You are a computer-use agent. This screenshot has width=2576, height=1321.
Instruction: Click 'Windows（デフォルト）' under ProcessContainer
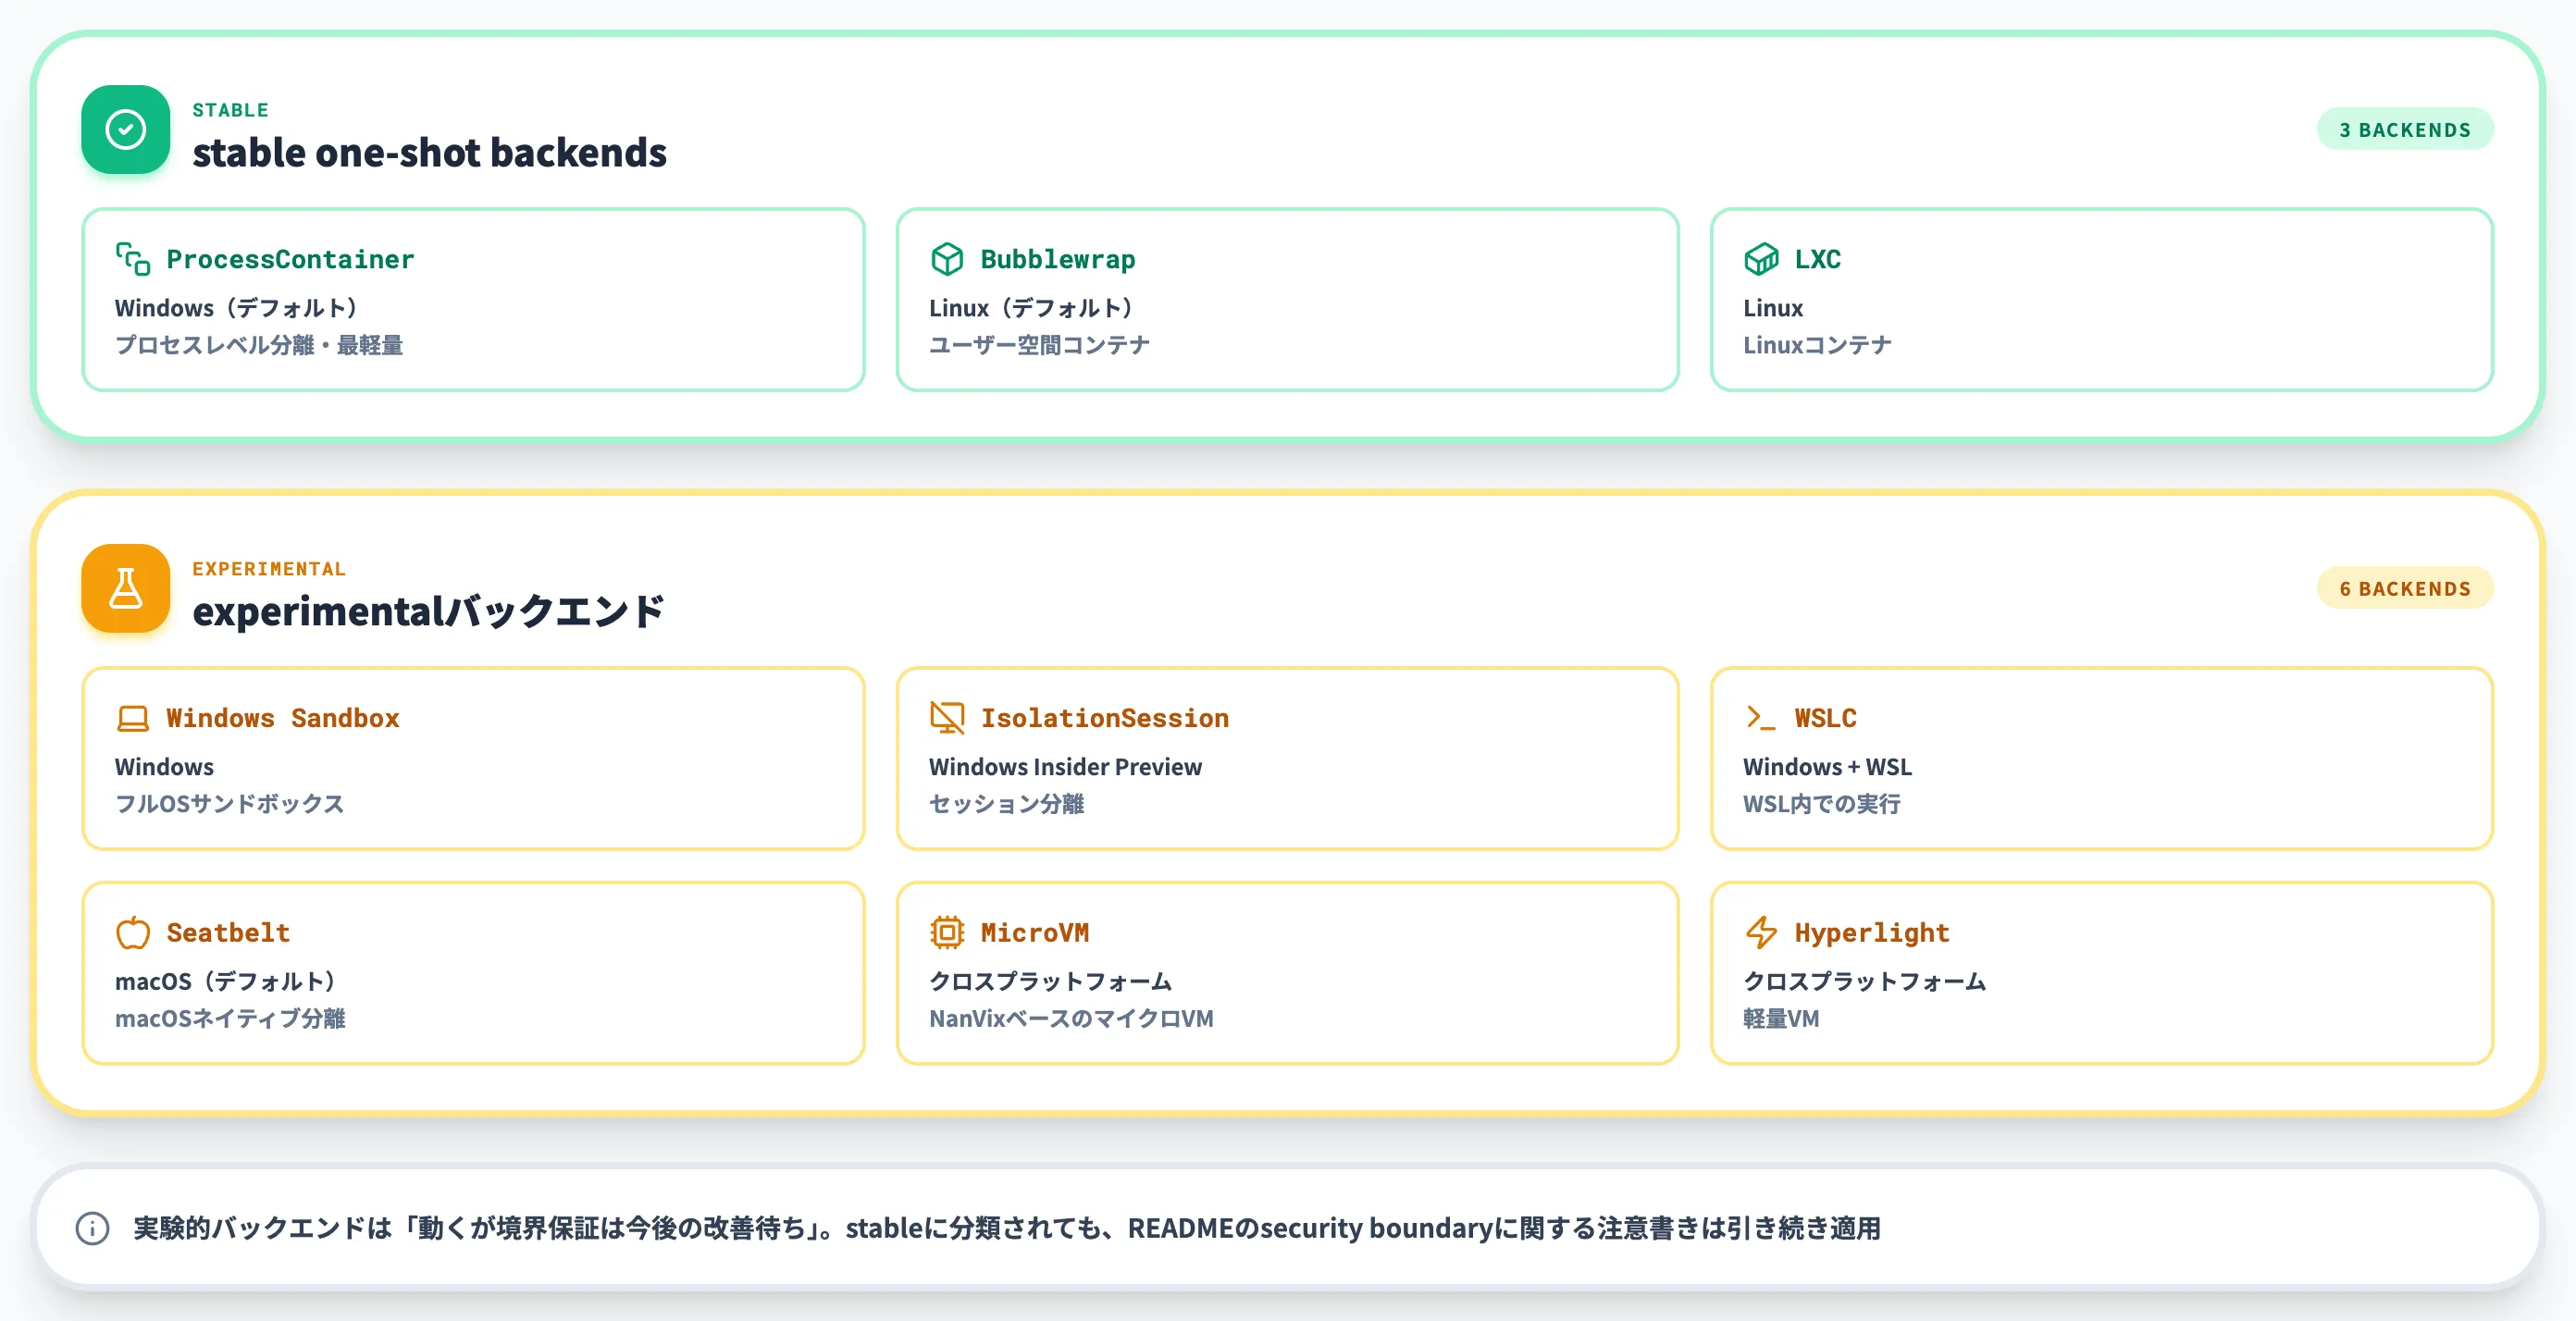[x=236, y=308]
